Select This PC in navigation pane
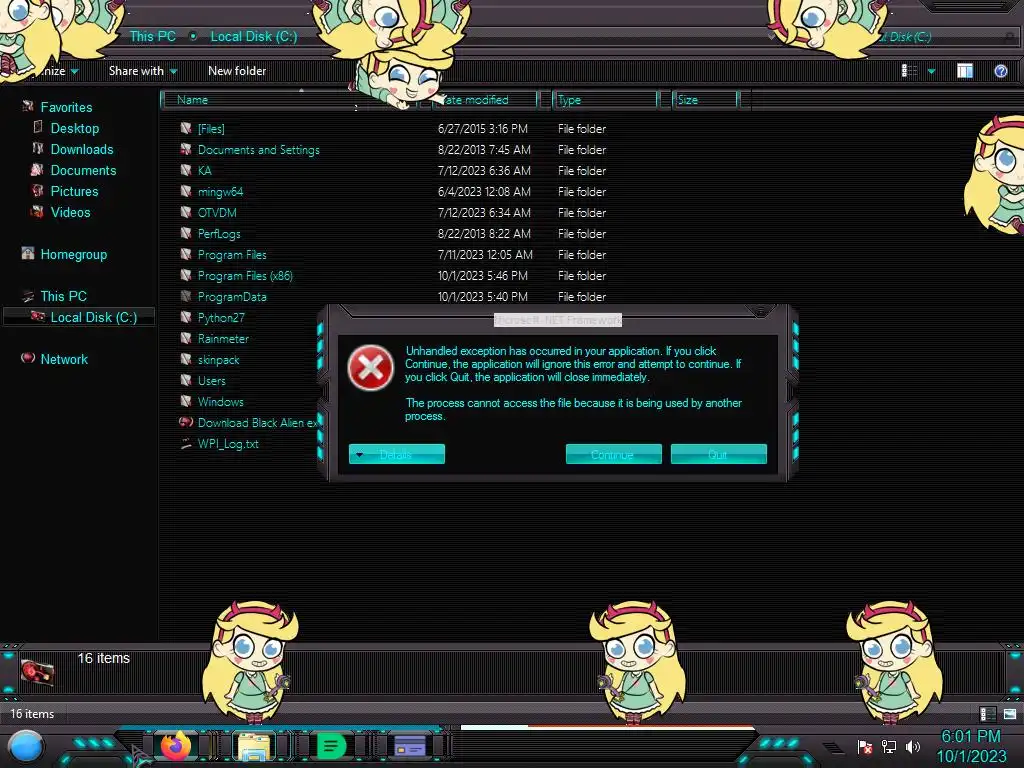The height and width of the screenshot is (768, 1024). 63,296
